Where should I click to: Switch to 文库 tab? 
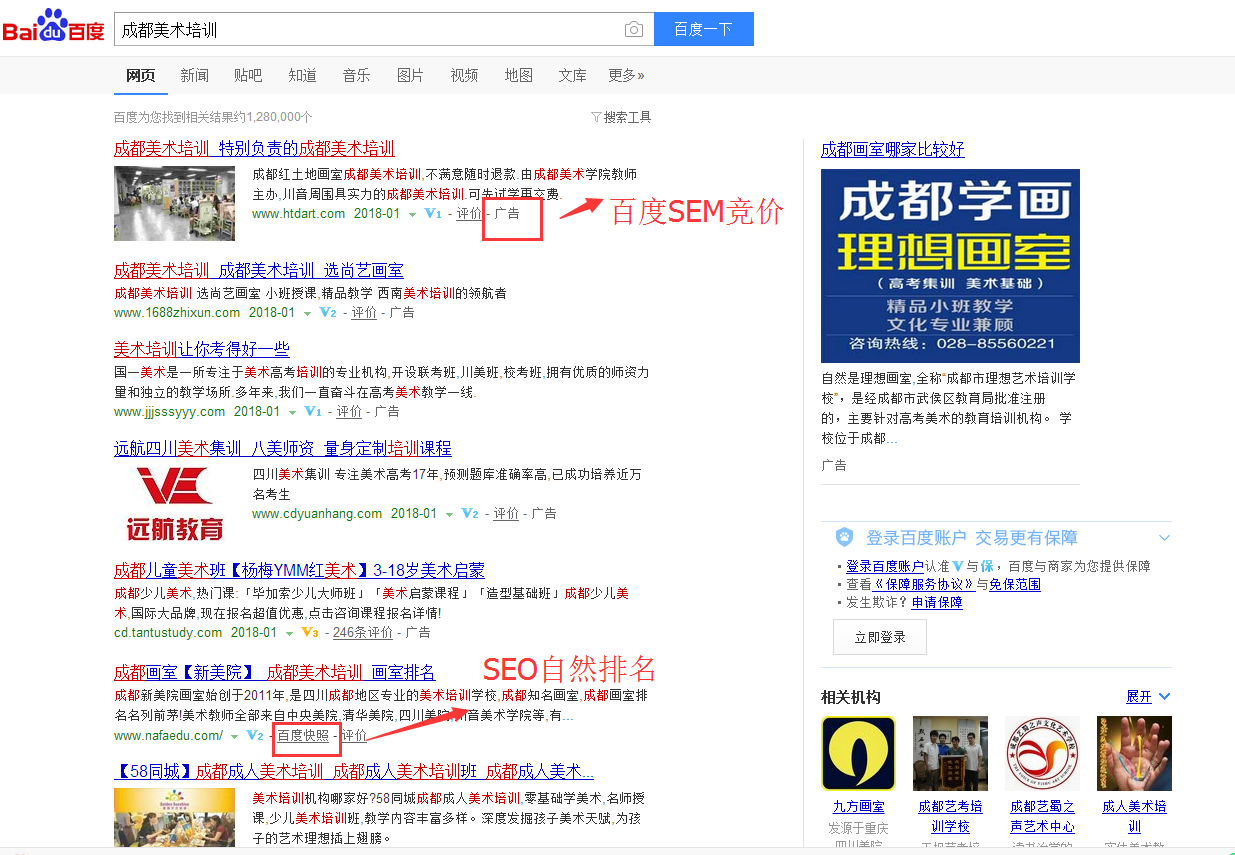click(572, 76)
